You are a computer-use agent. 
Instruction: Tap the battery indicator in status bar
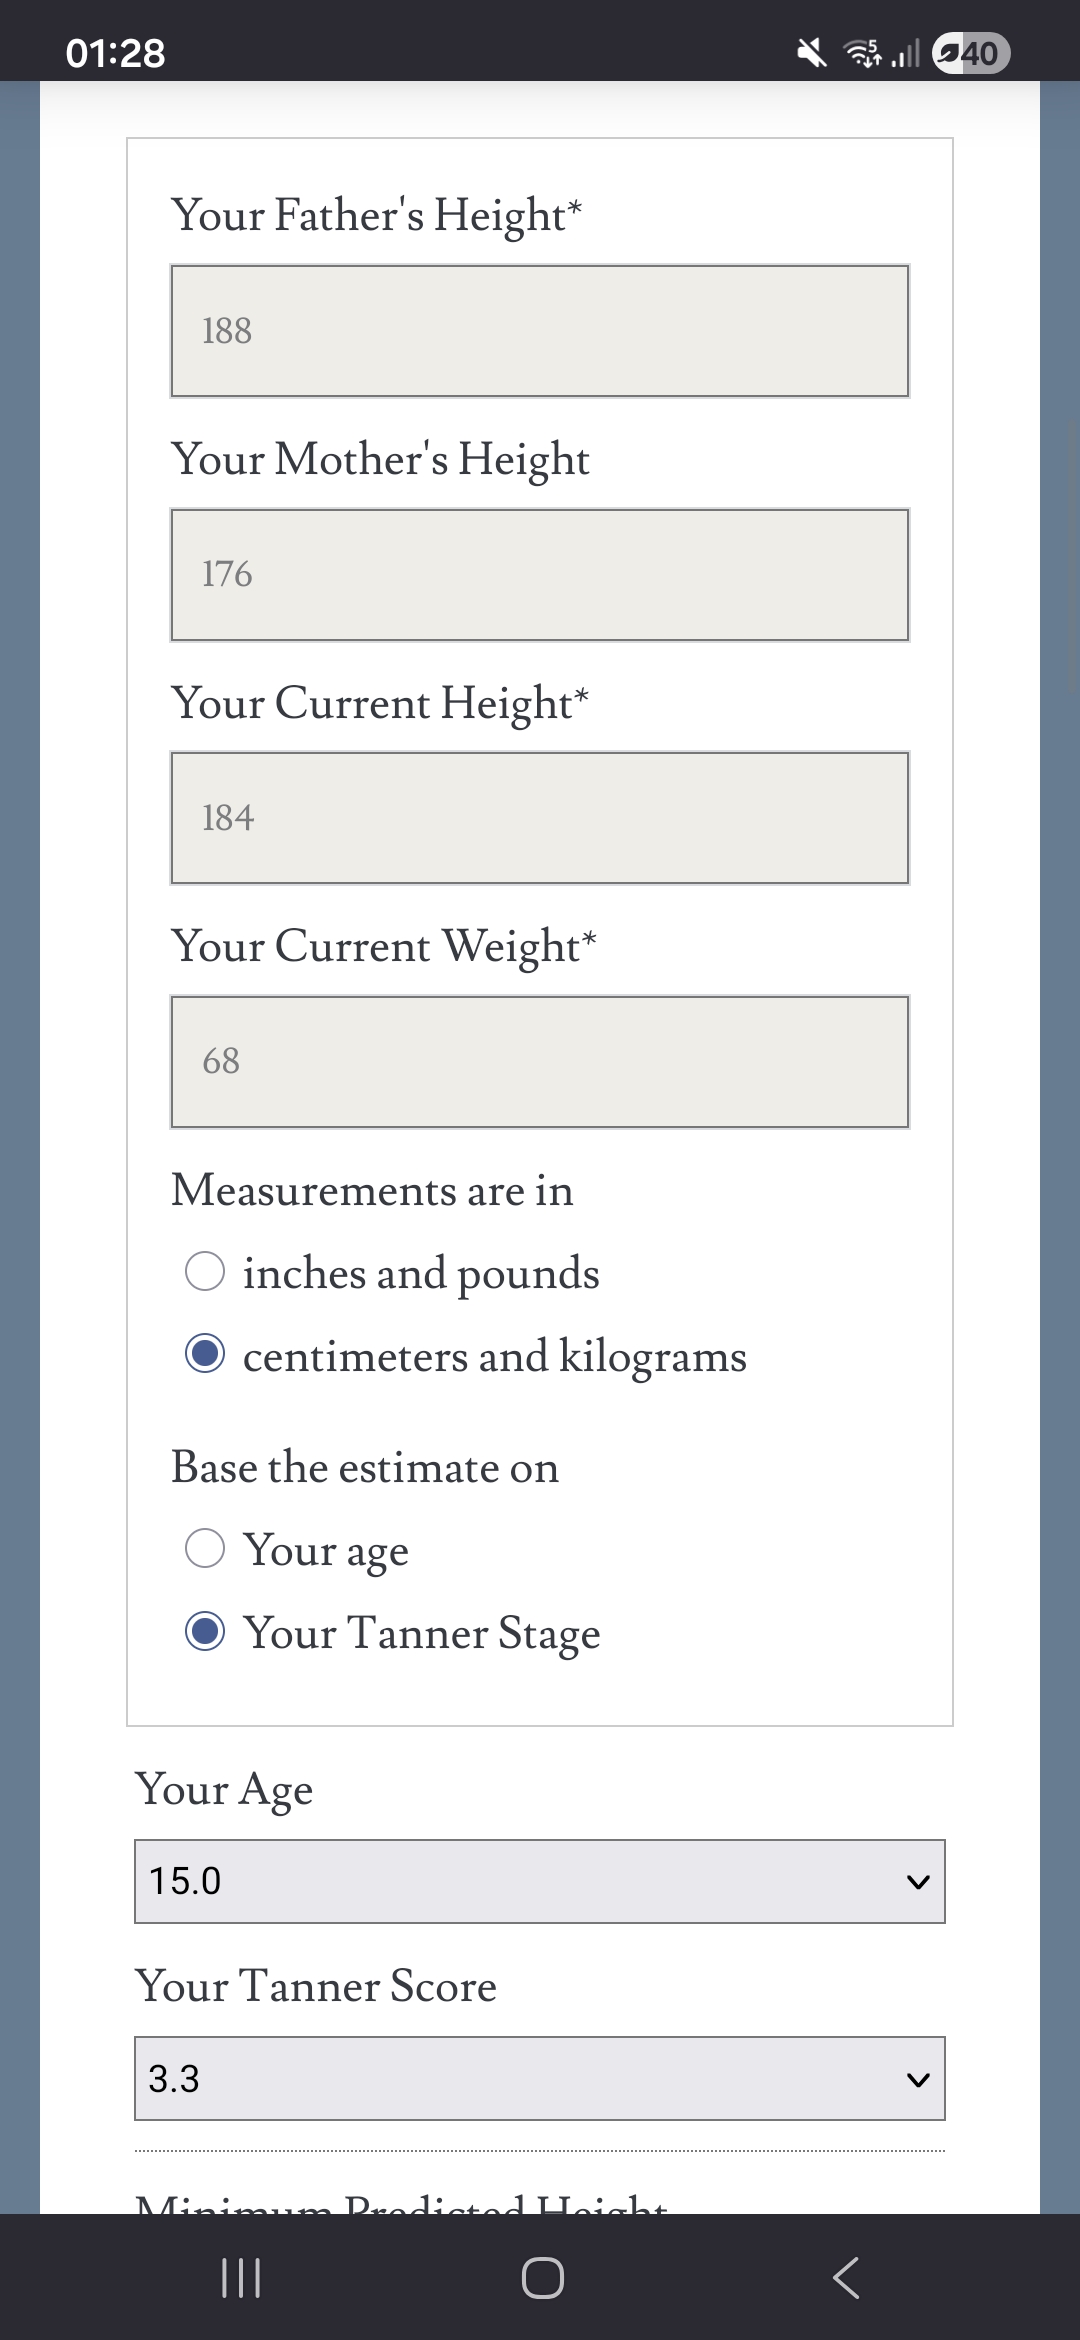point(970,53)
